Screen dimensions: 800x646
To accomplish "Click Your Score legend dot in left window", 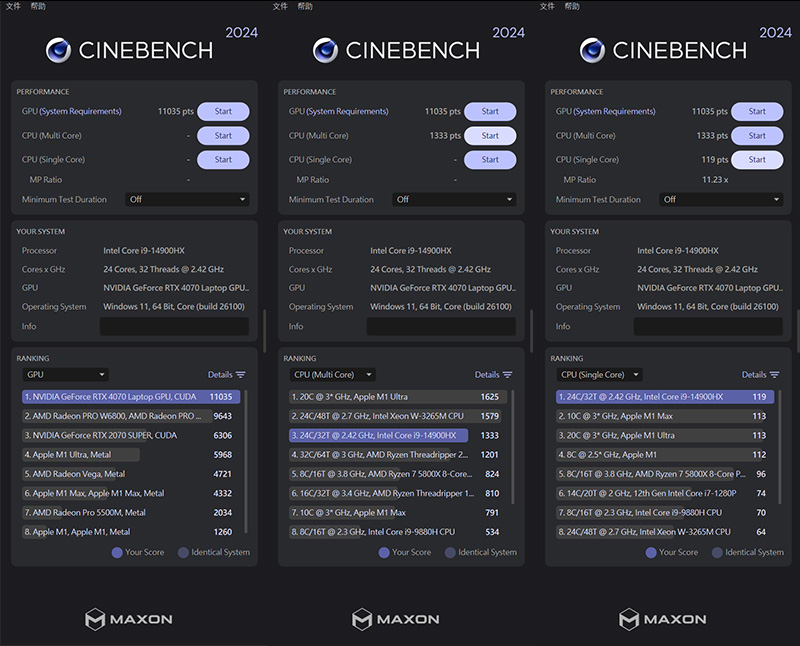I will (117, 553).
